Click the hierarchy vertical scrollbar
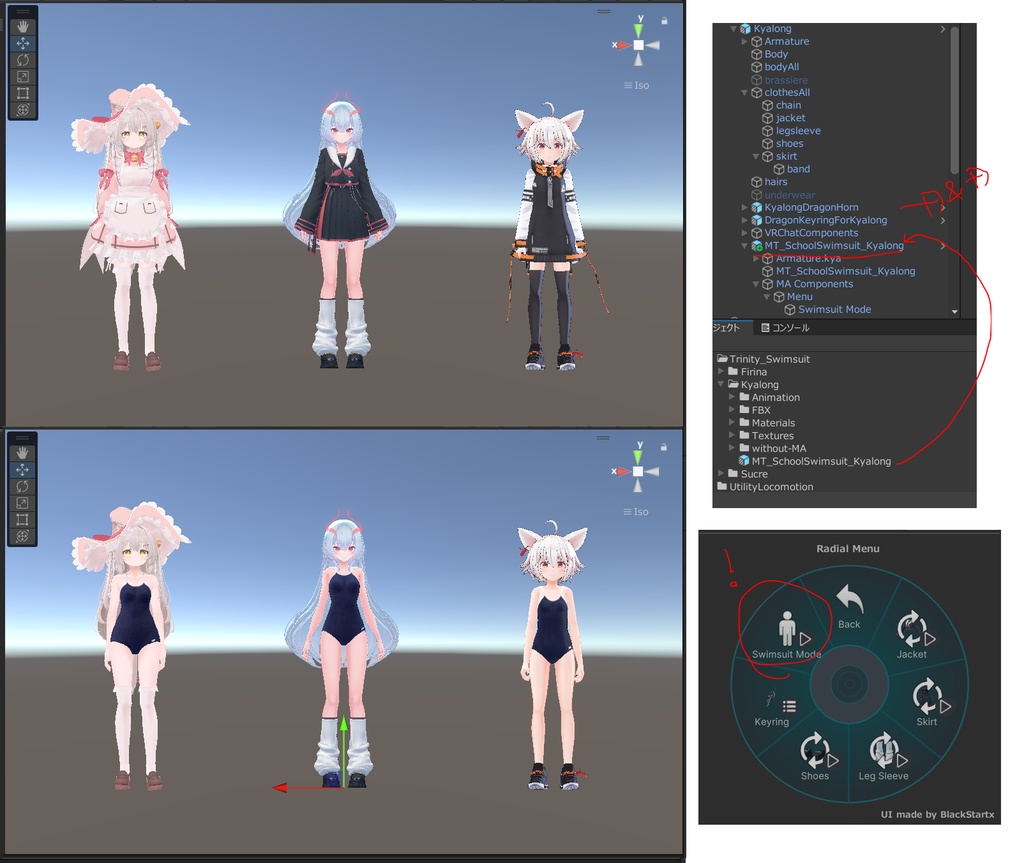 954,100
